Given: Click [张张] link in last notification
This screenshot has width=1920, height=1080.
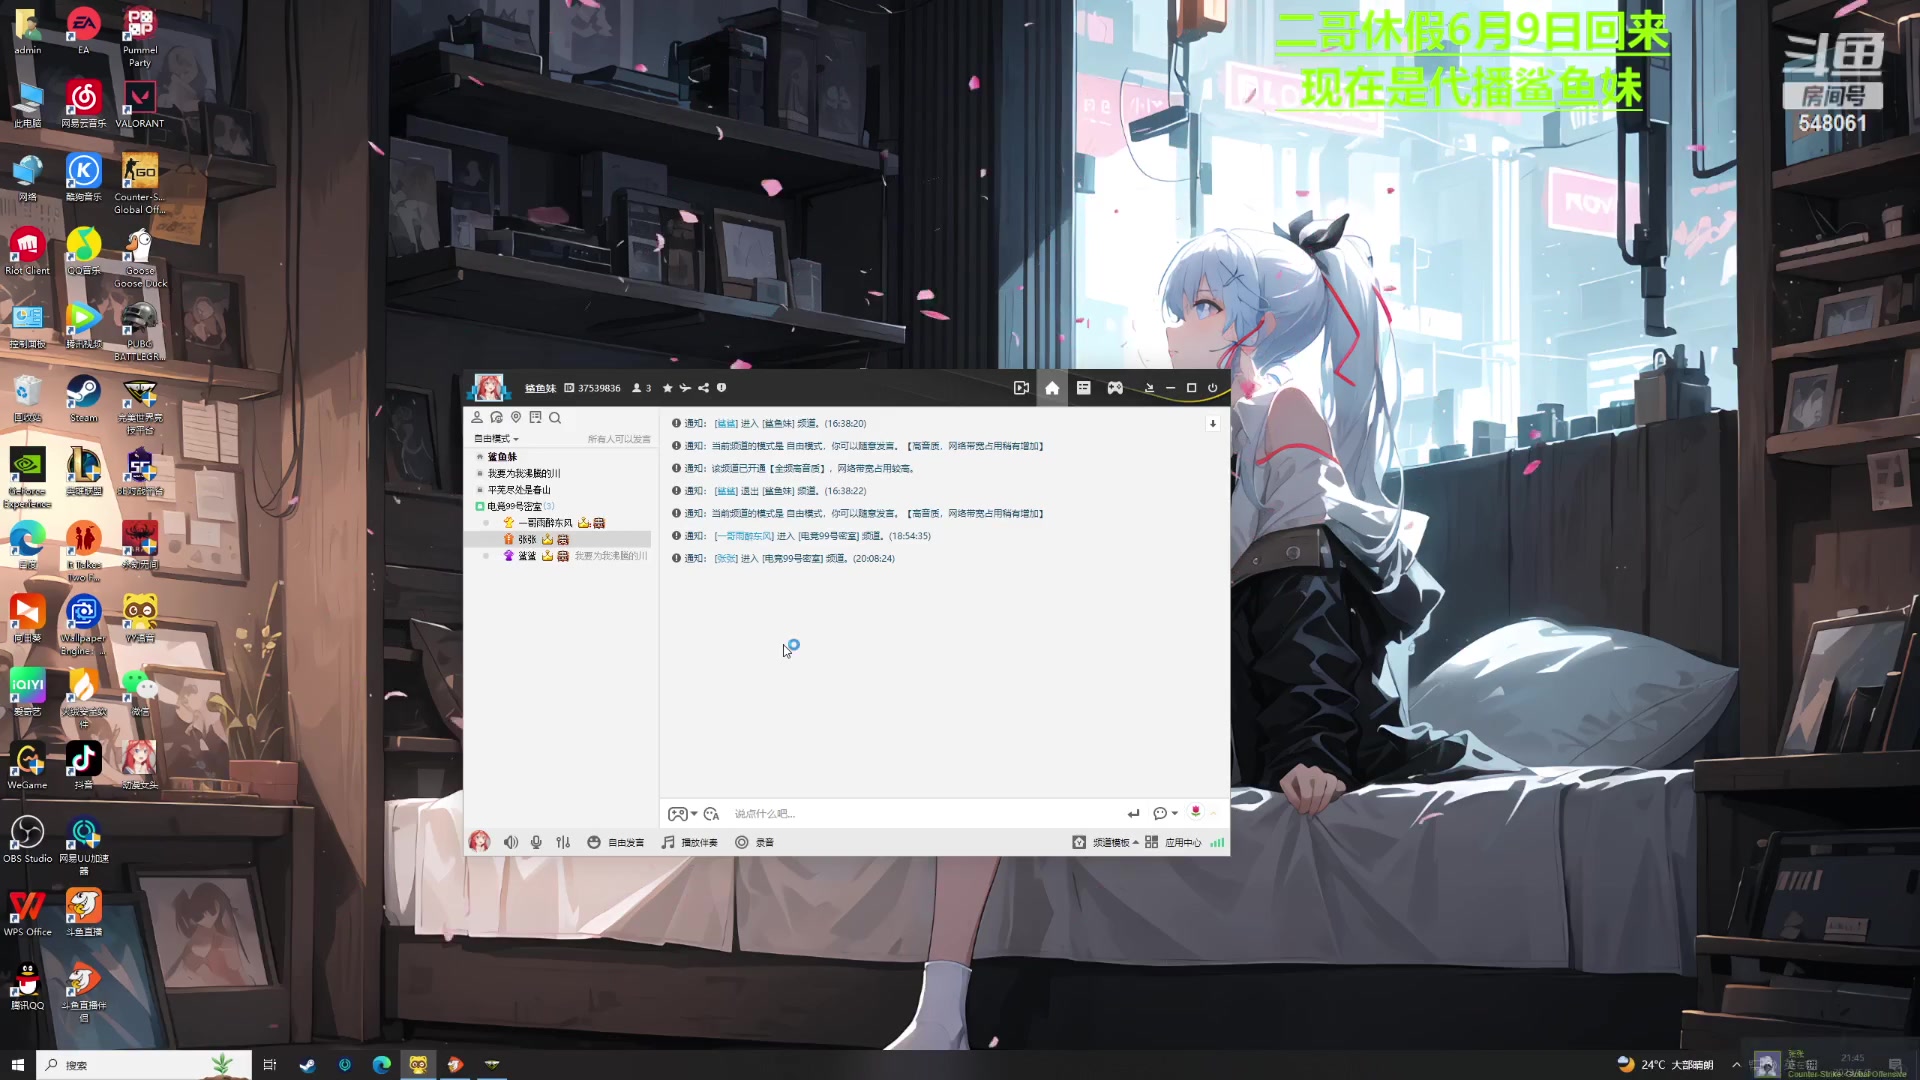Looking at the screenshot, I should (x=726, y=559).
